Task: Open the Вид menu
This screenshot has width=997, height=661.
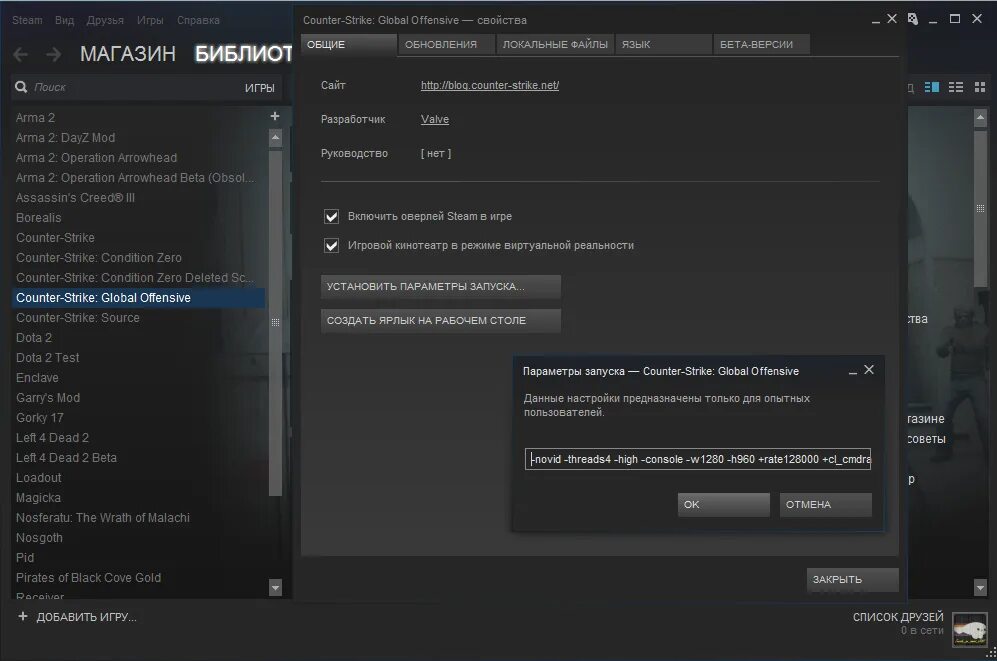Action: [64, 20]
